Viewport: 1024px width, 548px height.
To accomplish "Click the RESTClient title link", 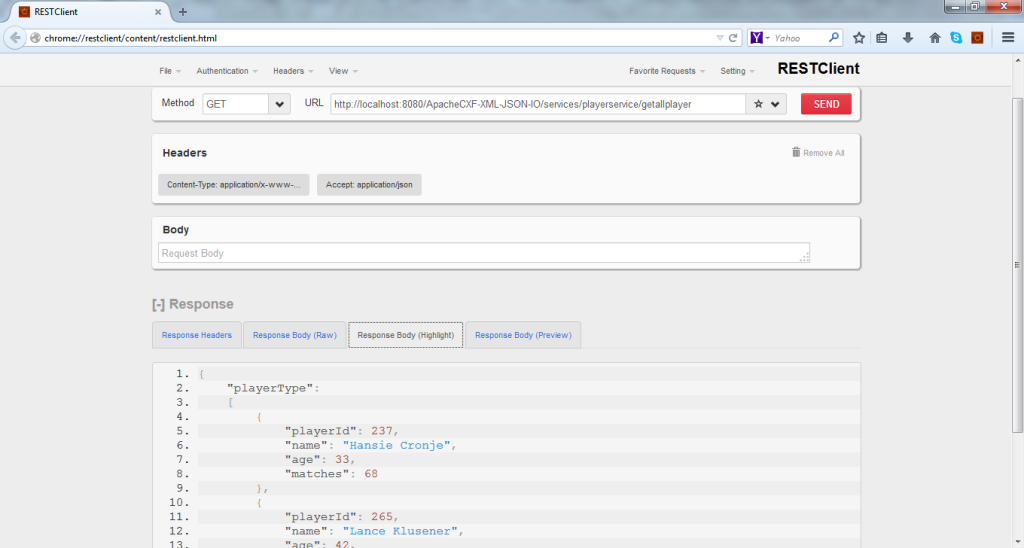I will tap(818, 69).
